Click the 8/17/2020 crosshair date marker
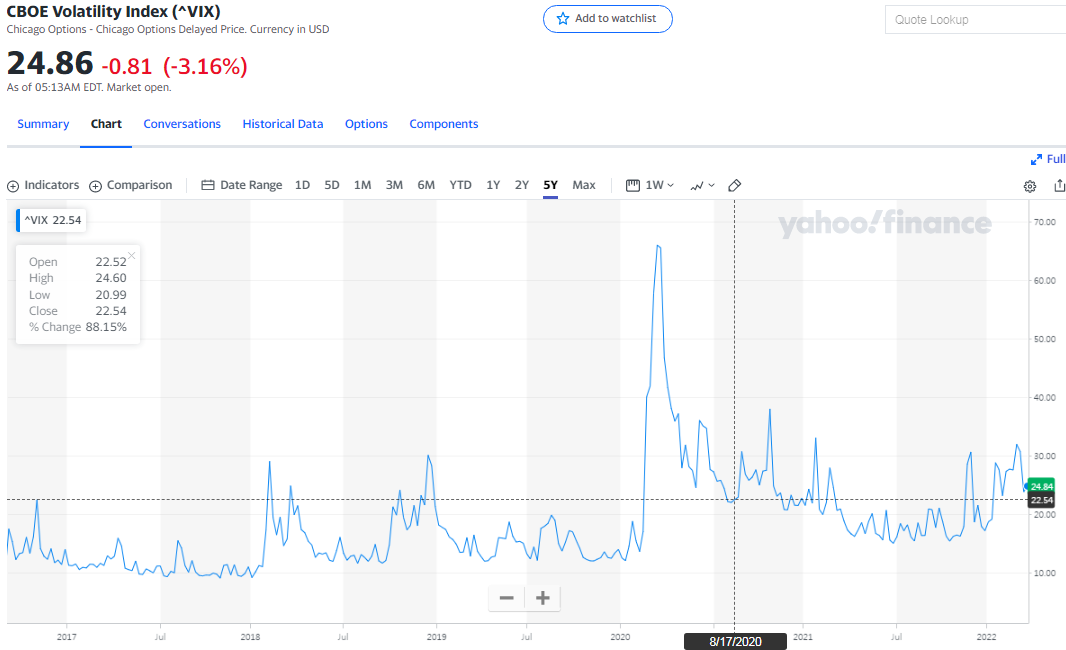This screenshot has width=1066, height=650. coord(735,641)
